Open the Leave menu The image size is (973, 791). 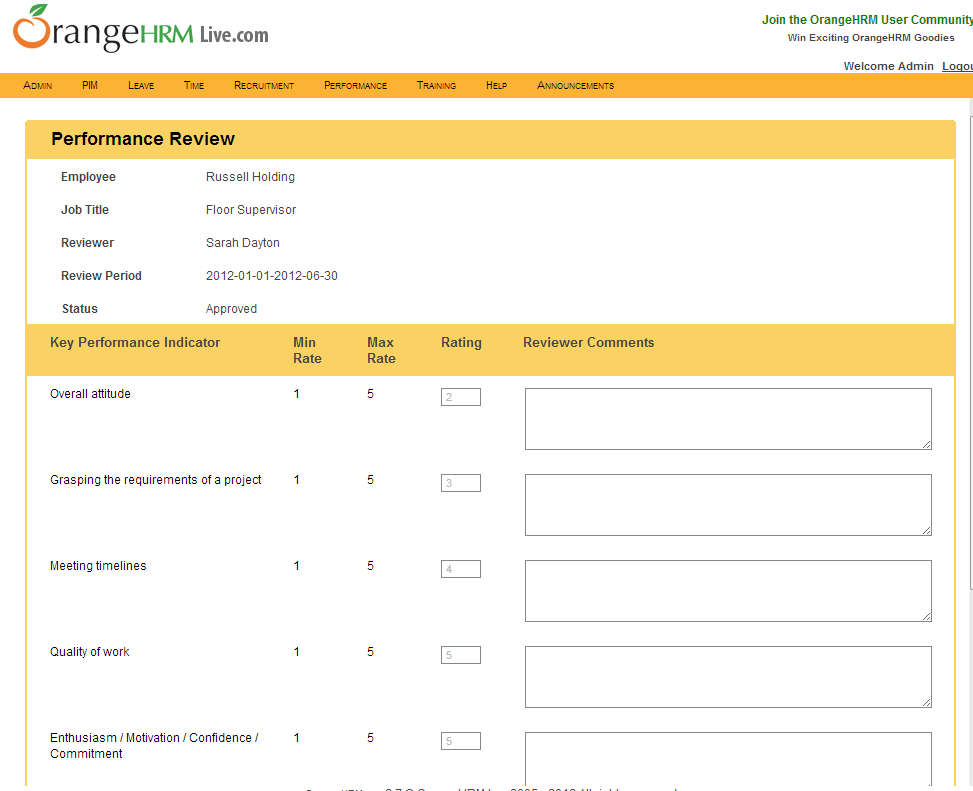coord(141,86)
